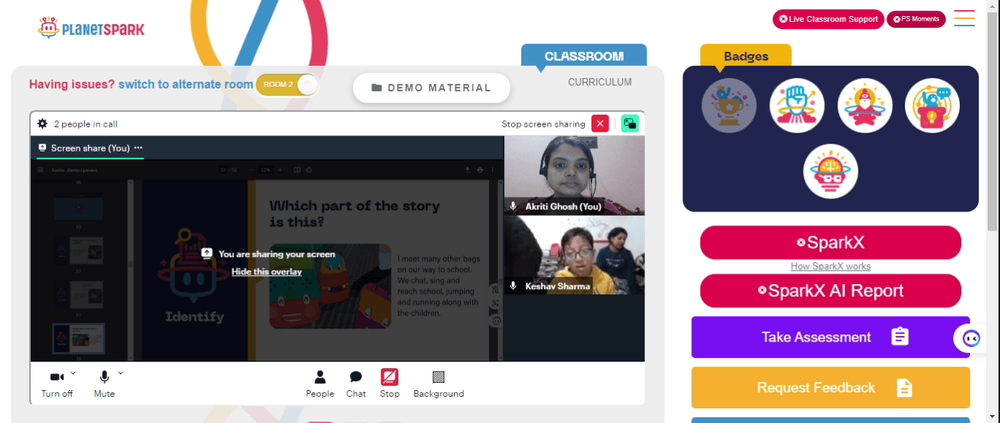This screenshot has height=423, width=1000.
Task: Click the red Stop screen share icon
Action: click(390, 377)
